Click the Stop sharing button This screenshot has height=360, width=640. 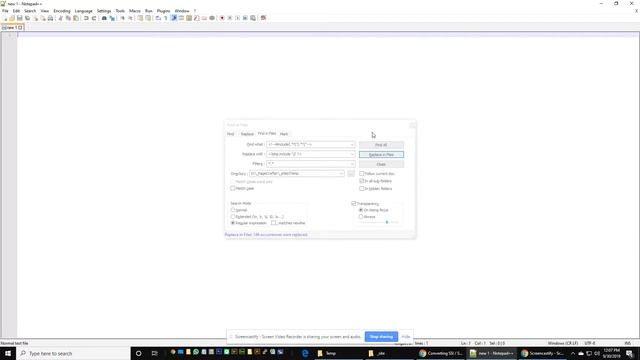[x=381, y=337]
